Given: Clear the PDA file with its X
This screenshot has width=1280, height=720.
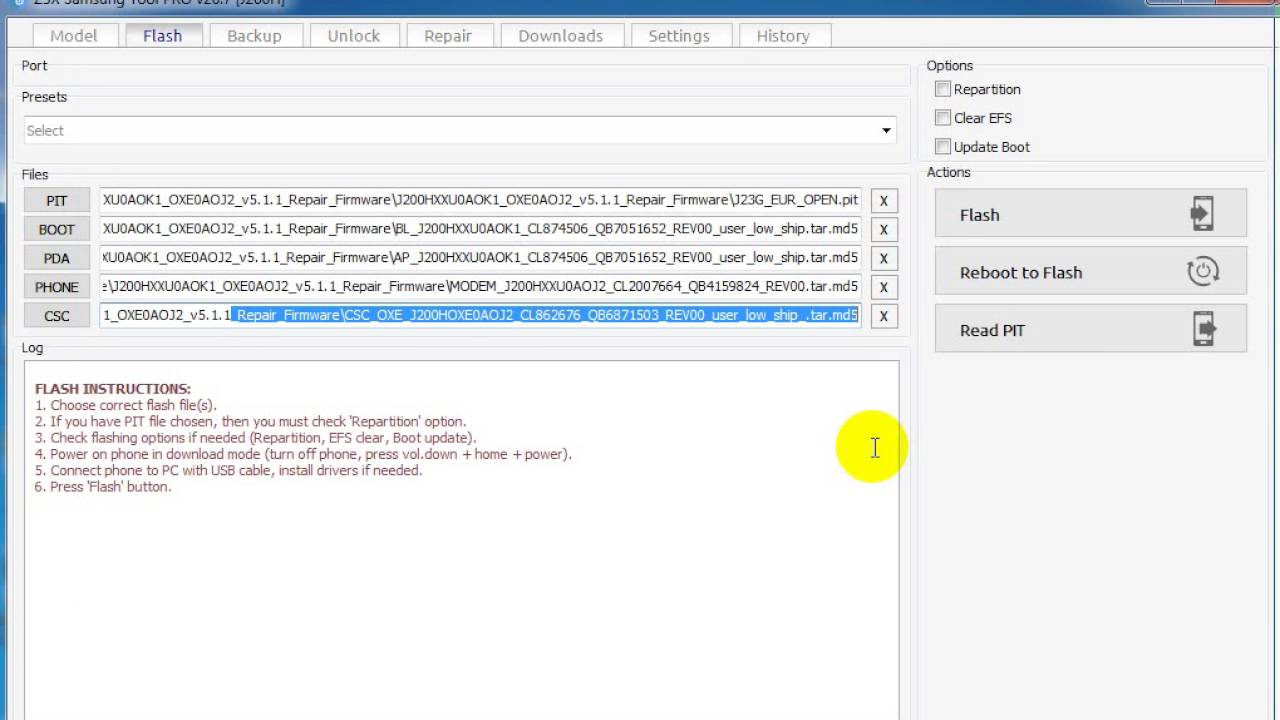Looking at the screenshot, I should pos(884,258).
